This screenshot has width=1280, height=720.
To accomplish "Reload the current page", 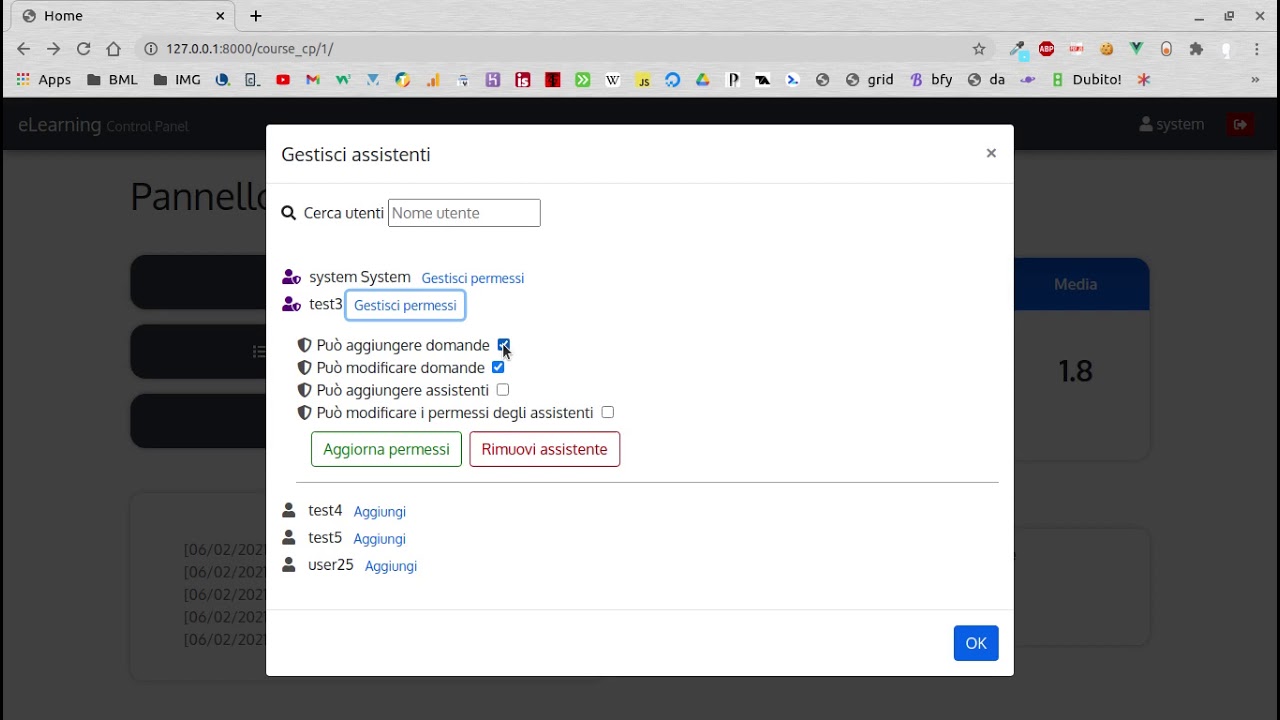I will (84, 49).
